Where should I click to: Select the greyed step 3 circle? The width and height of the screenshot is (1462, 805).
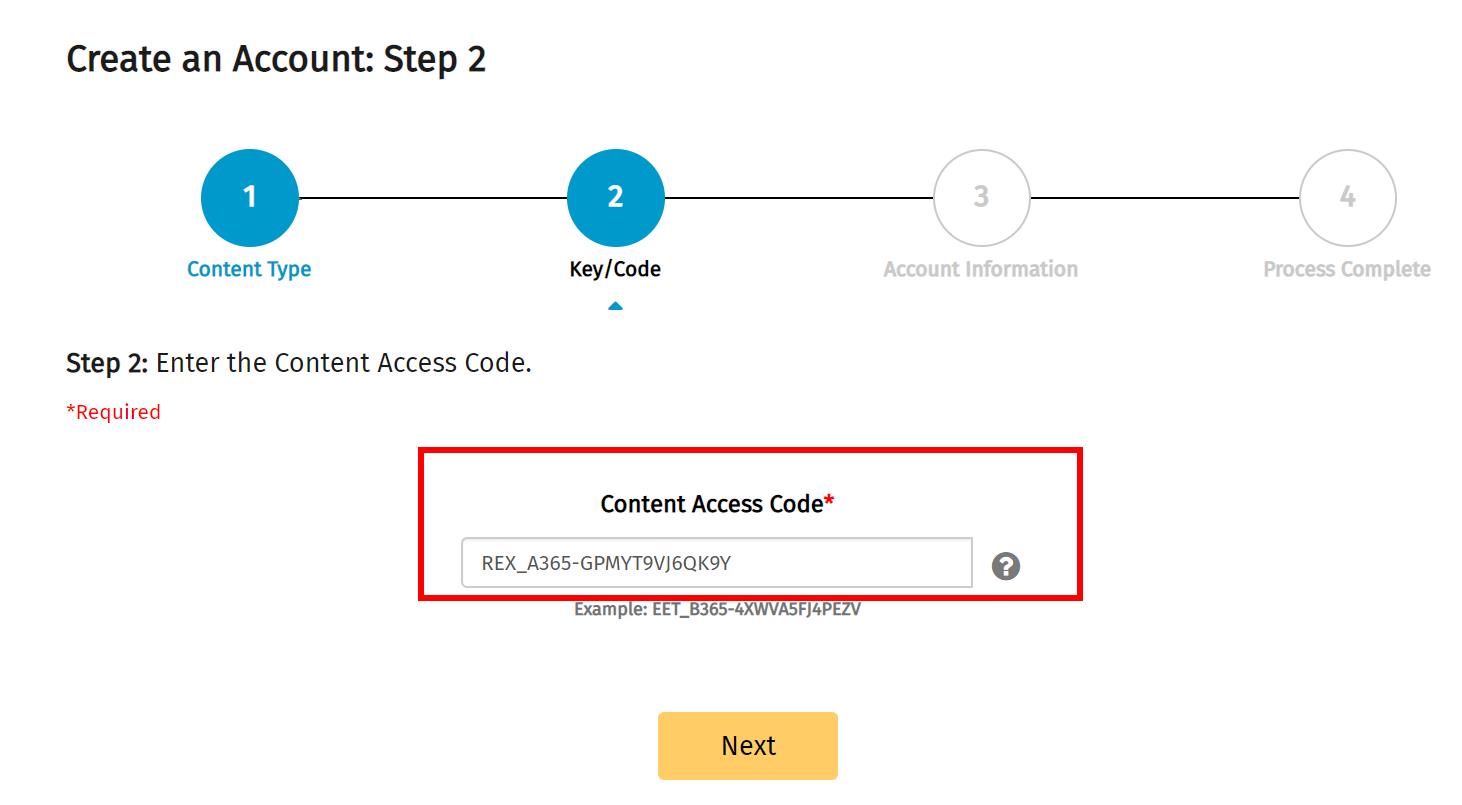tap(981, 197)
